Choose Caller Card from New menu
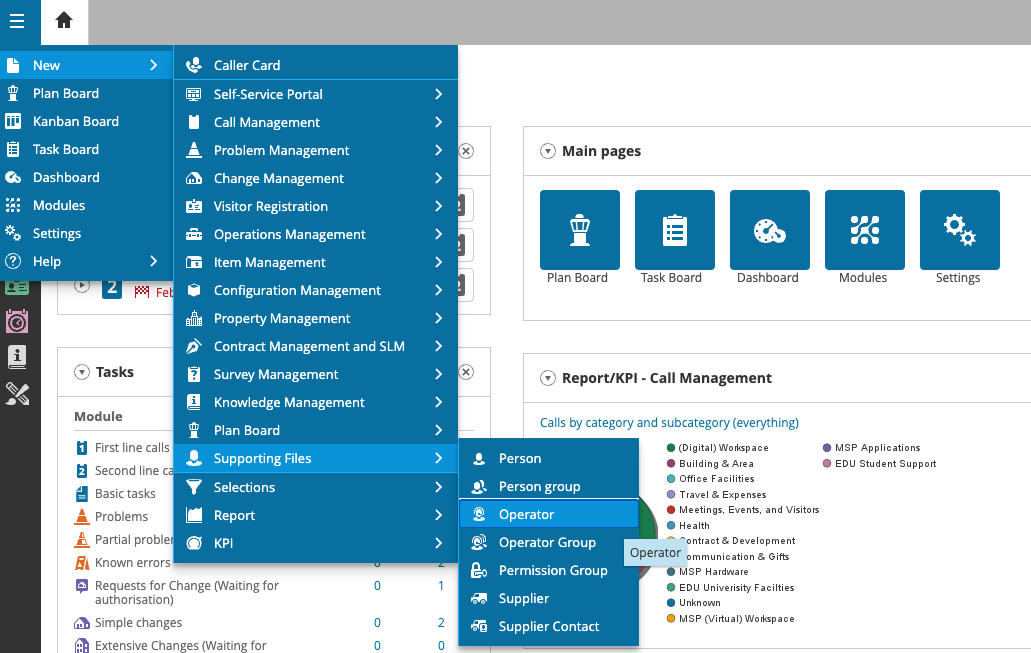Screen dimensions: 1031x653 [247, 65]
